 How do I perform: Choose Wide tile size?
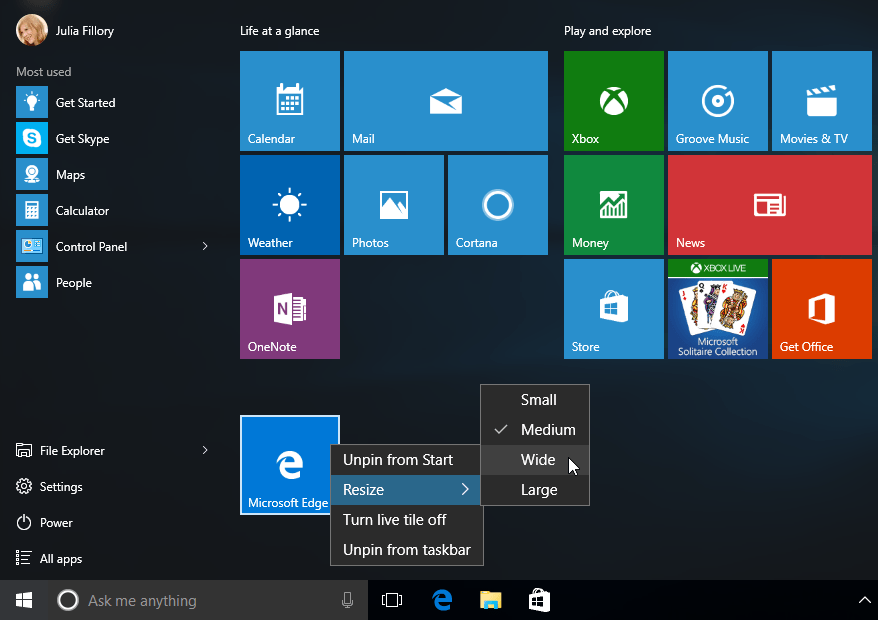[x=537, y=460]
